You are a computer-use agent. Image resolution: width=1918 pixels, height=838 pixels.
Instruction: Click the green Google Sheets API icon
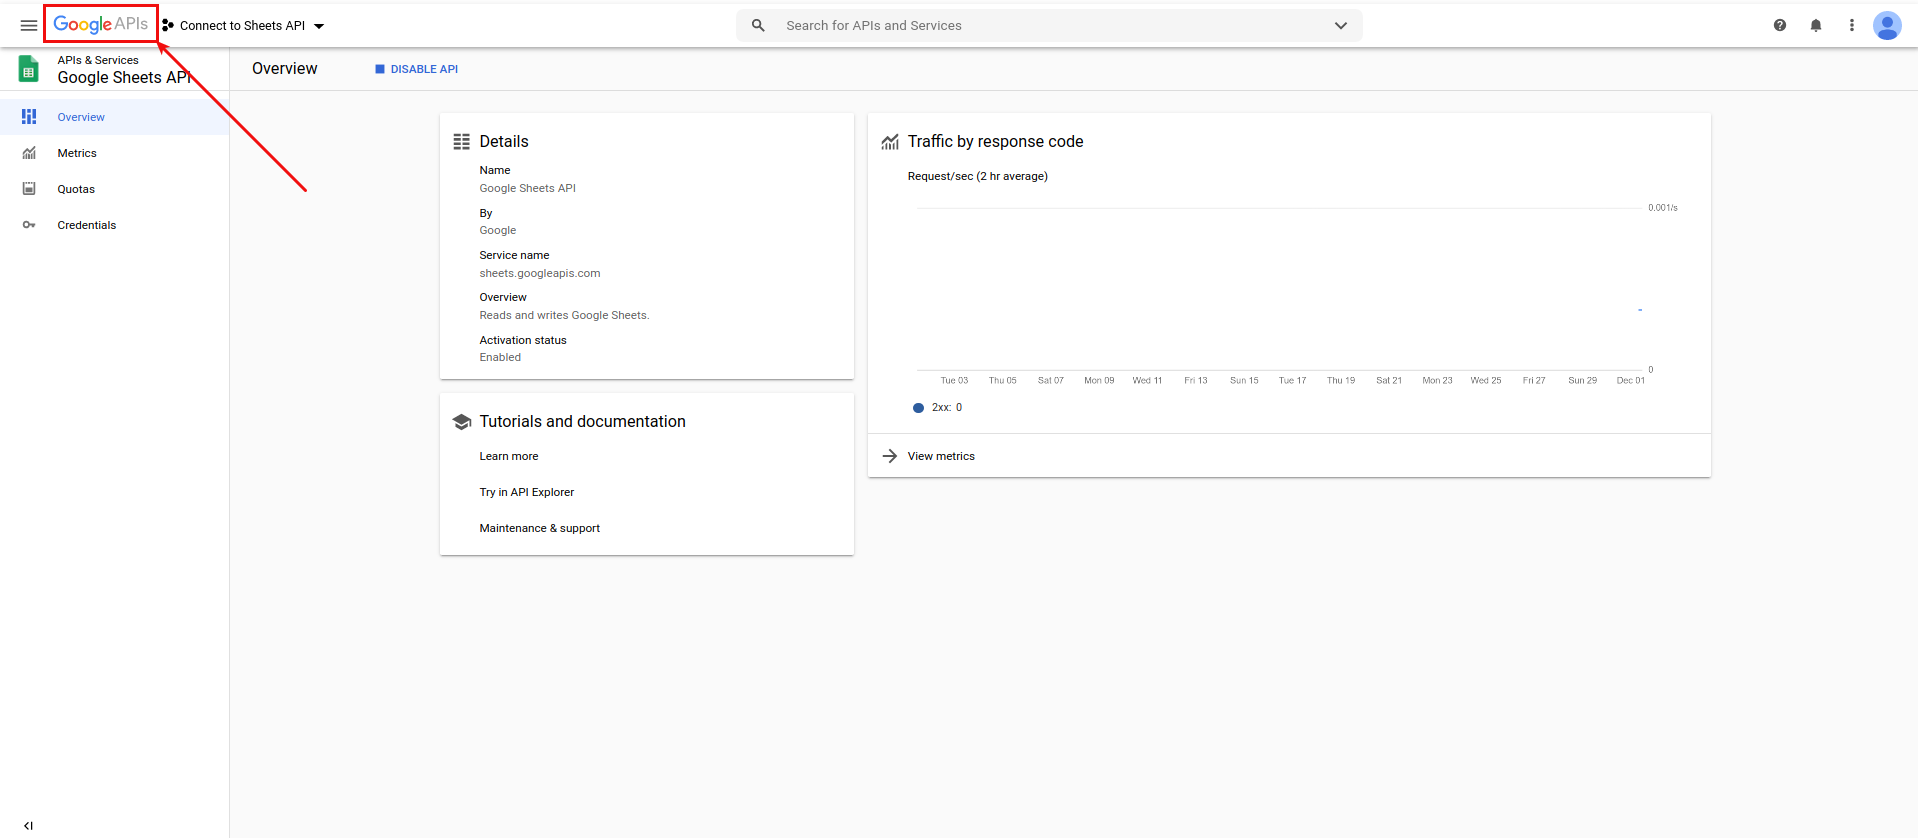29,69
